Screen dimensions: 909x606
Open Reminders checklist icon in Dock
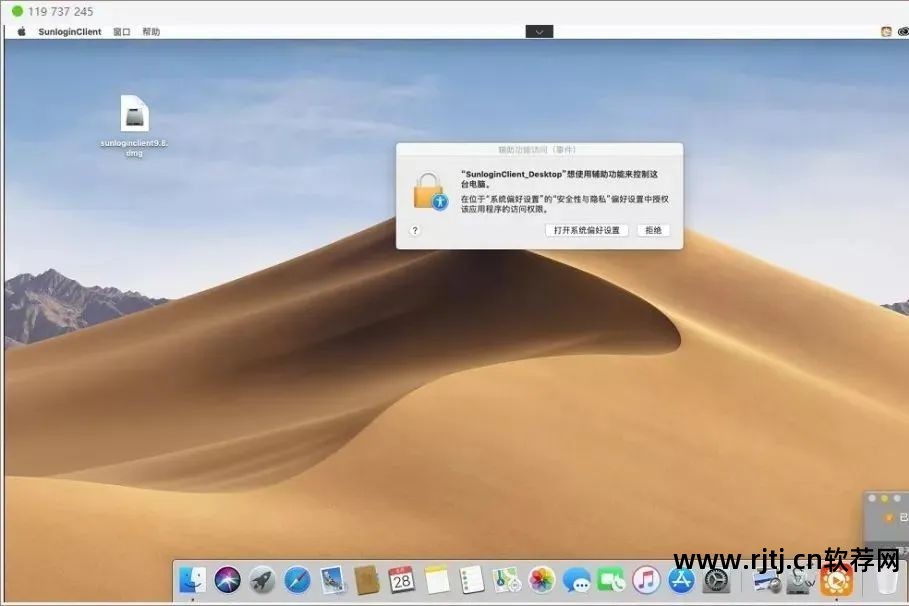[x=471, y=579]
